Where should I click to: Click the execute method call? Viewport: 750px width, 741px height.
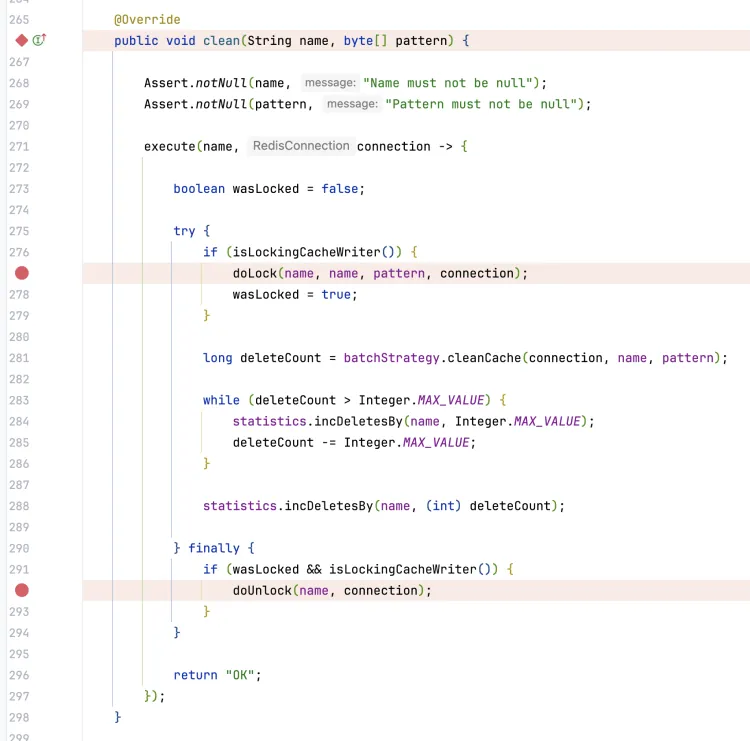coord(169,146)
